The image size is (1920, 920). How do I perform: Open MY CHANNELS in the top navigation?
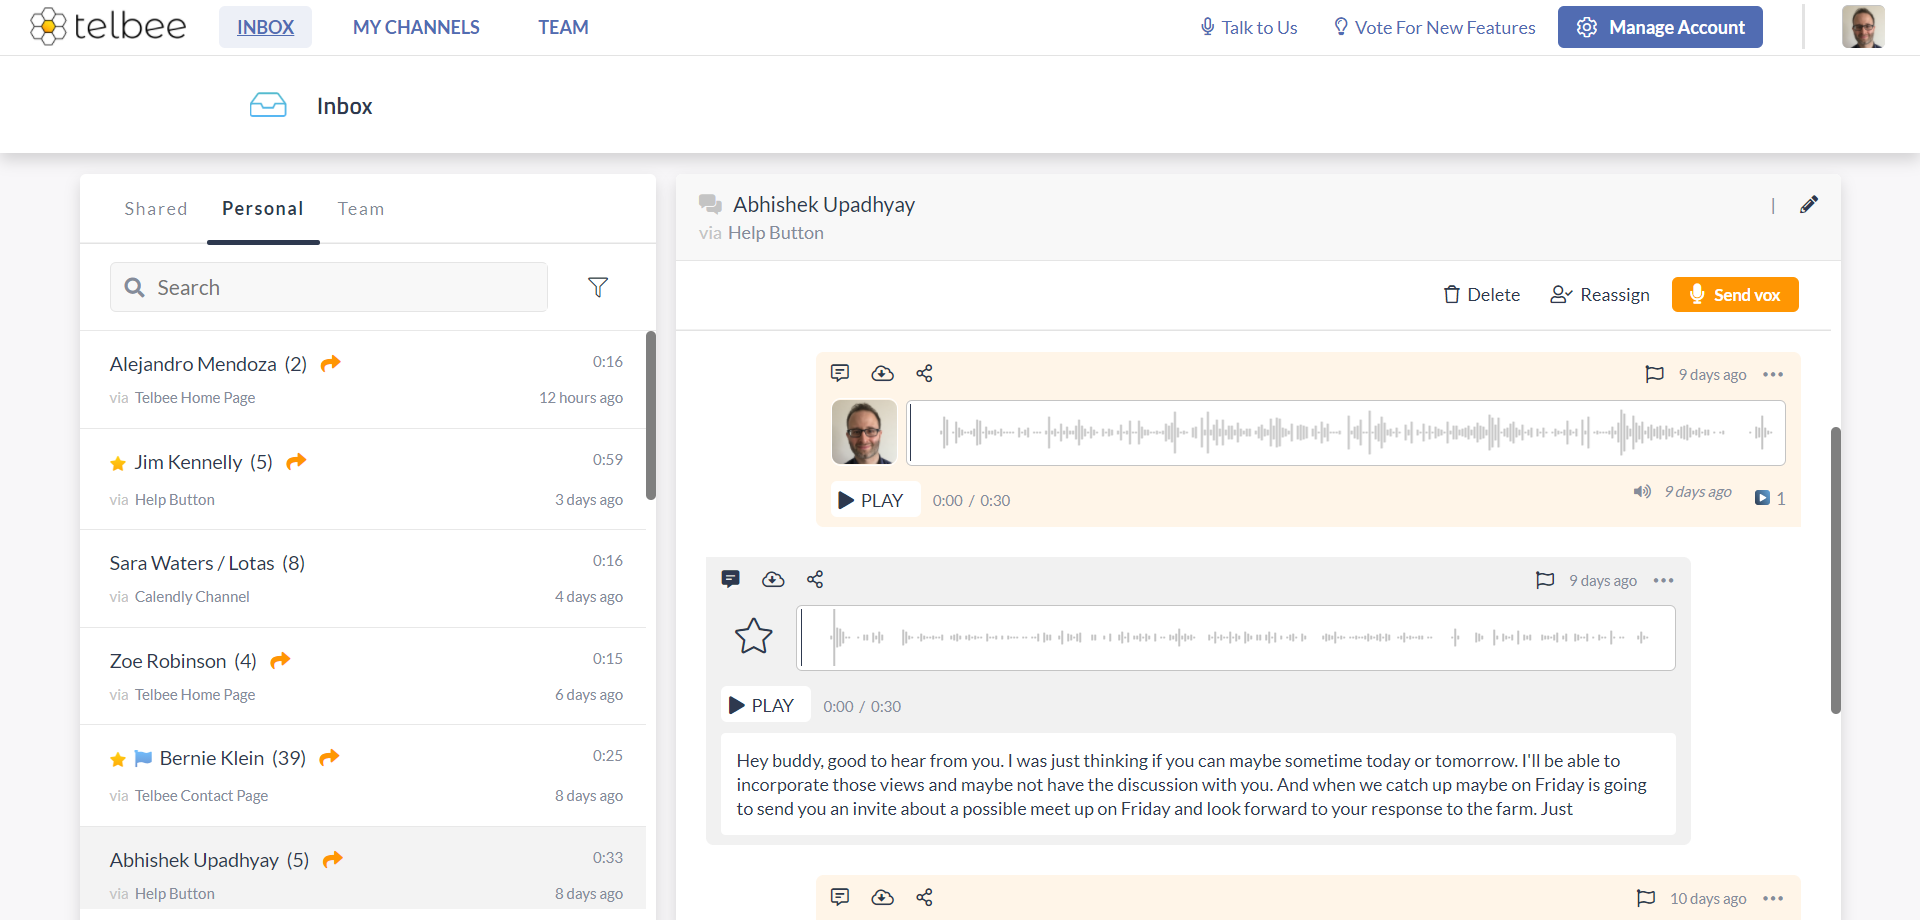tap(416, 27)
